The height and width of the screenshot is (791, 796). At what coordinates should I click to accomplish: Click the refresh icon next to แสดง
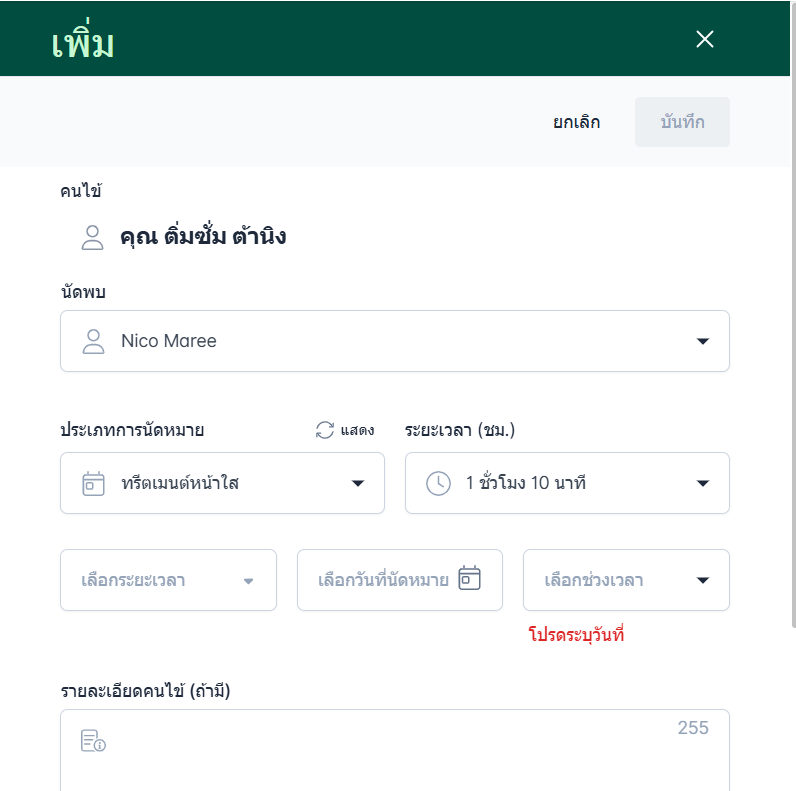[325, 430]
